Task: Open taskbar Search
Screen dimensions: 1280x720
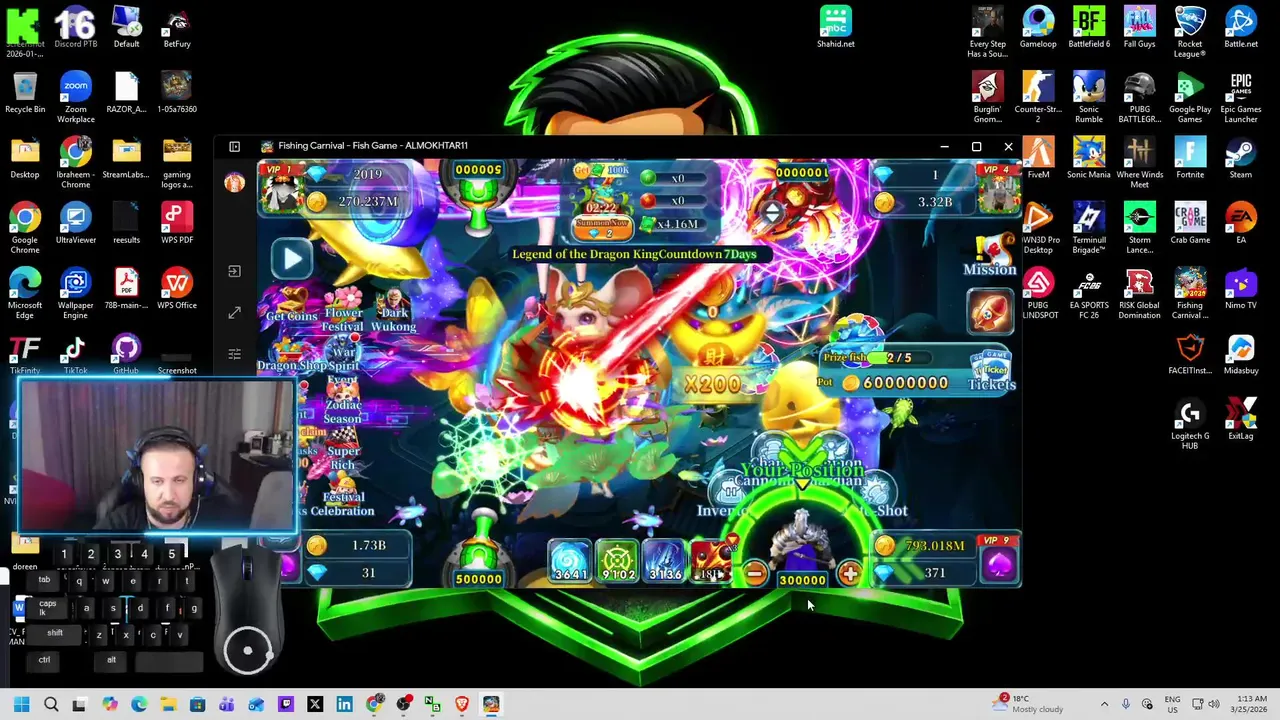Action: (51, 704)
